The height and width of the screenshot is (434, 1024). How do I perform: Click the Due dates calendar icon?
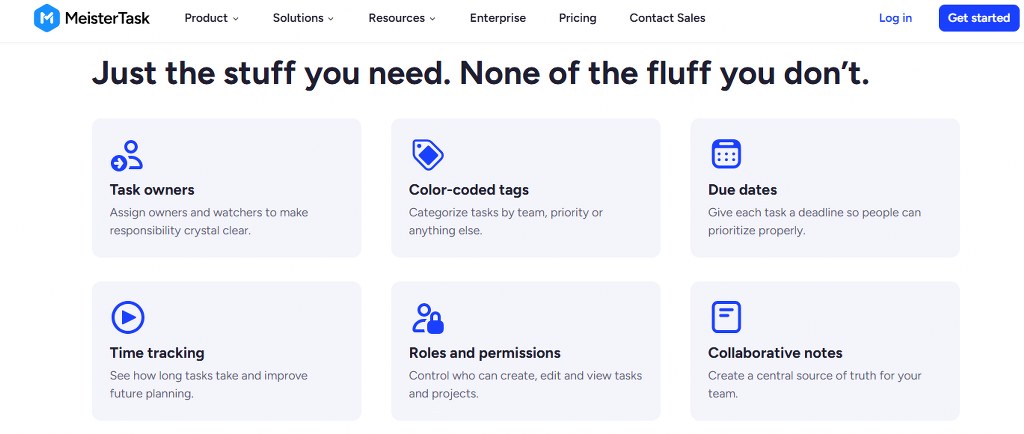(x=726, y=155)
